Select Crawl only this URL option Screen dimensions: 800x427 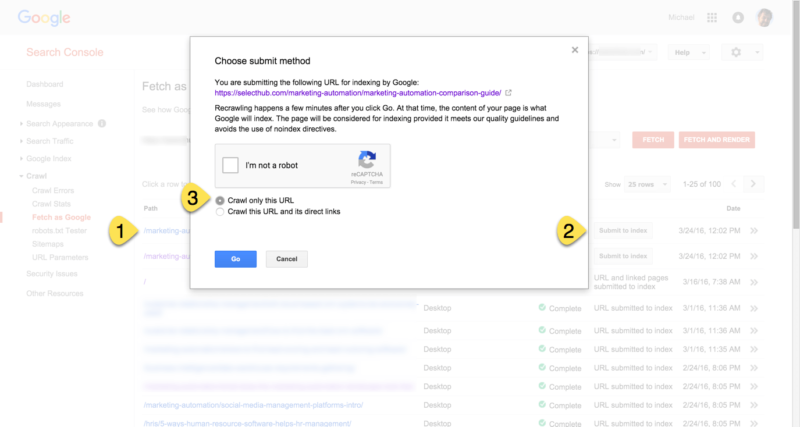coord(220,200)
